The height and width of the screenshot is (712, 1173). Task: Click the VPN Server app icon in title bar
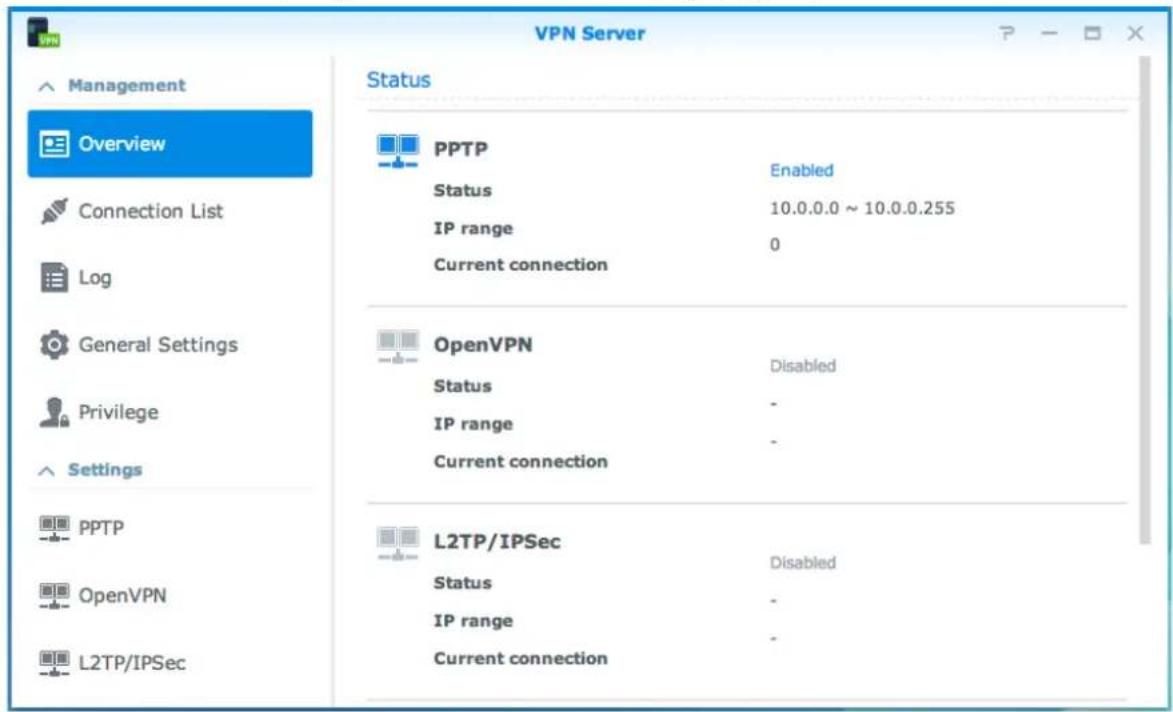pyautogui.click(x=43, y=33)
